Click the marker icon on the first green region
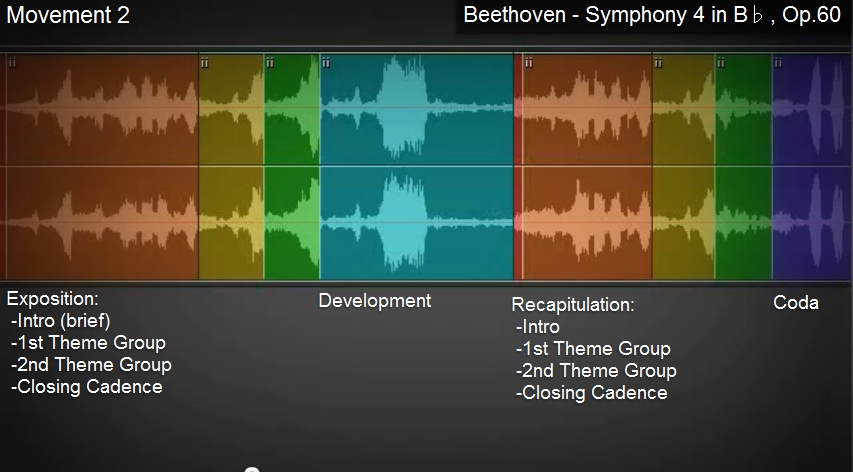Viewport: 853px width, 472px height. [x=270, y=63]
